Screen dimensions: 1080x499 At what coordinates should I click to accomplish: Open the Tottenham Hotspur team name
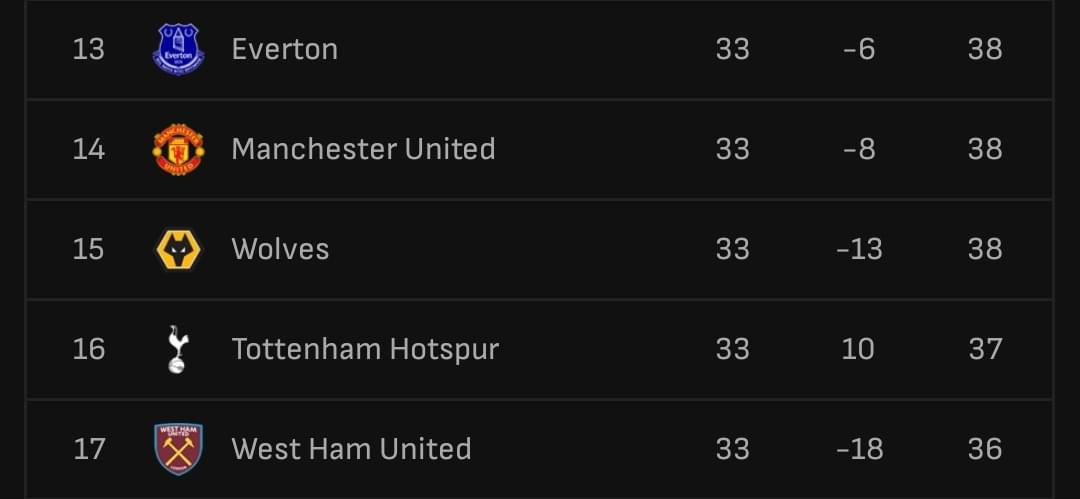click(x=365, y=349)
